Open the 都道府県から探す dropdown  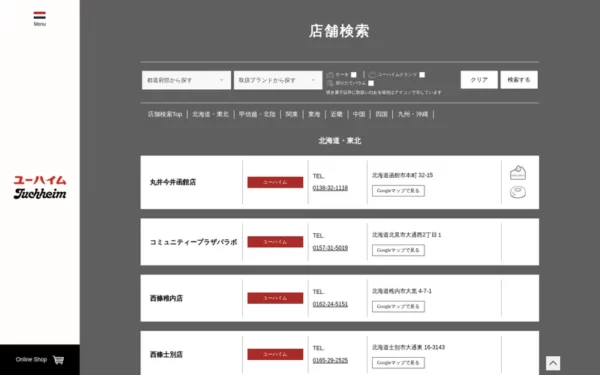tap(186, 80)
